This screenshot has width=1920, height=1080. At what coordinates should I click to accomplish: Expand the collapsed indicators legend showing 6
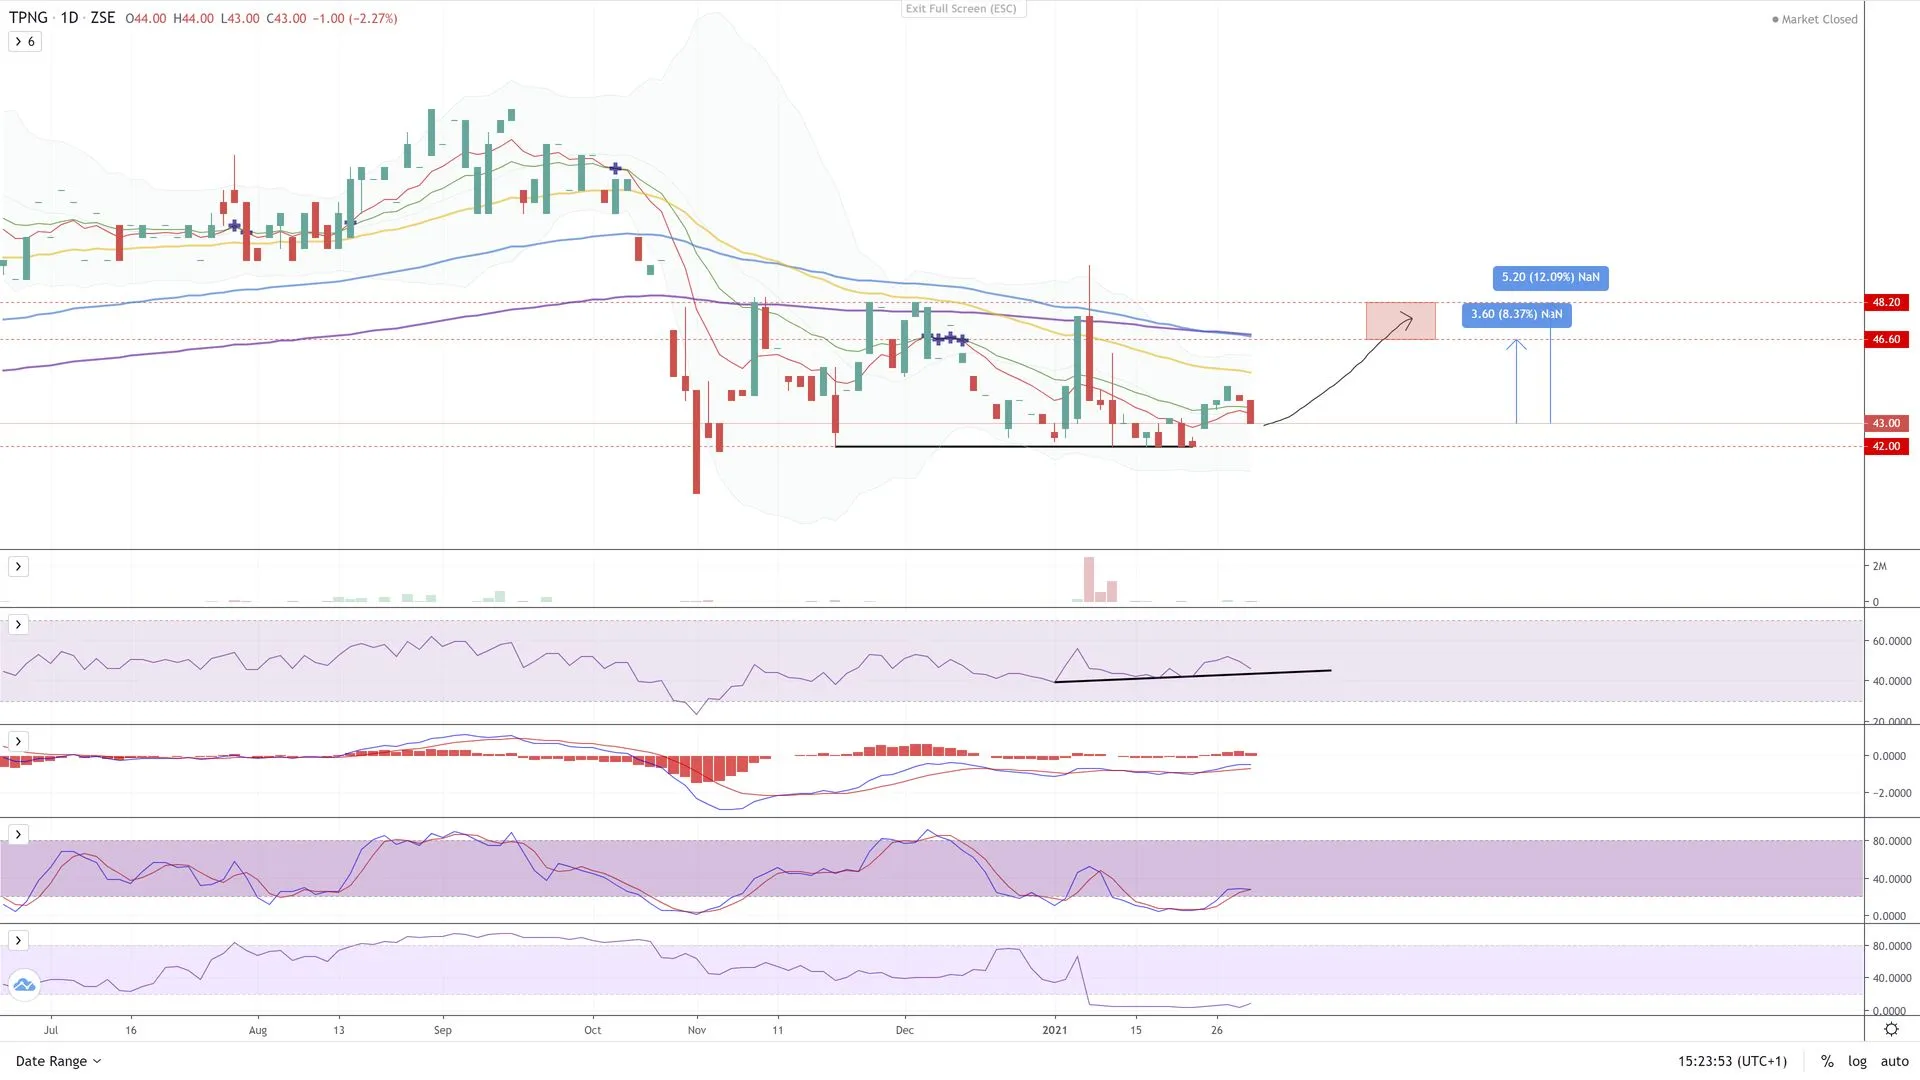(x=25, y=42)
